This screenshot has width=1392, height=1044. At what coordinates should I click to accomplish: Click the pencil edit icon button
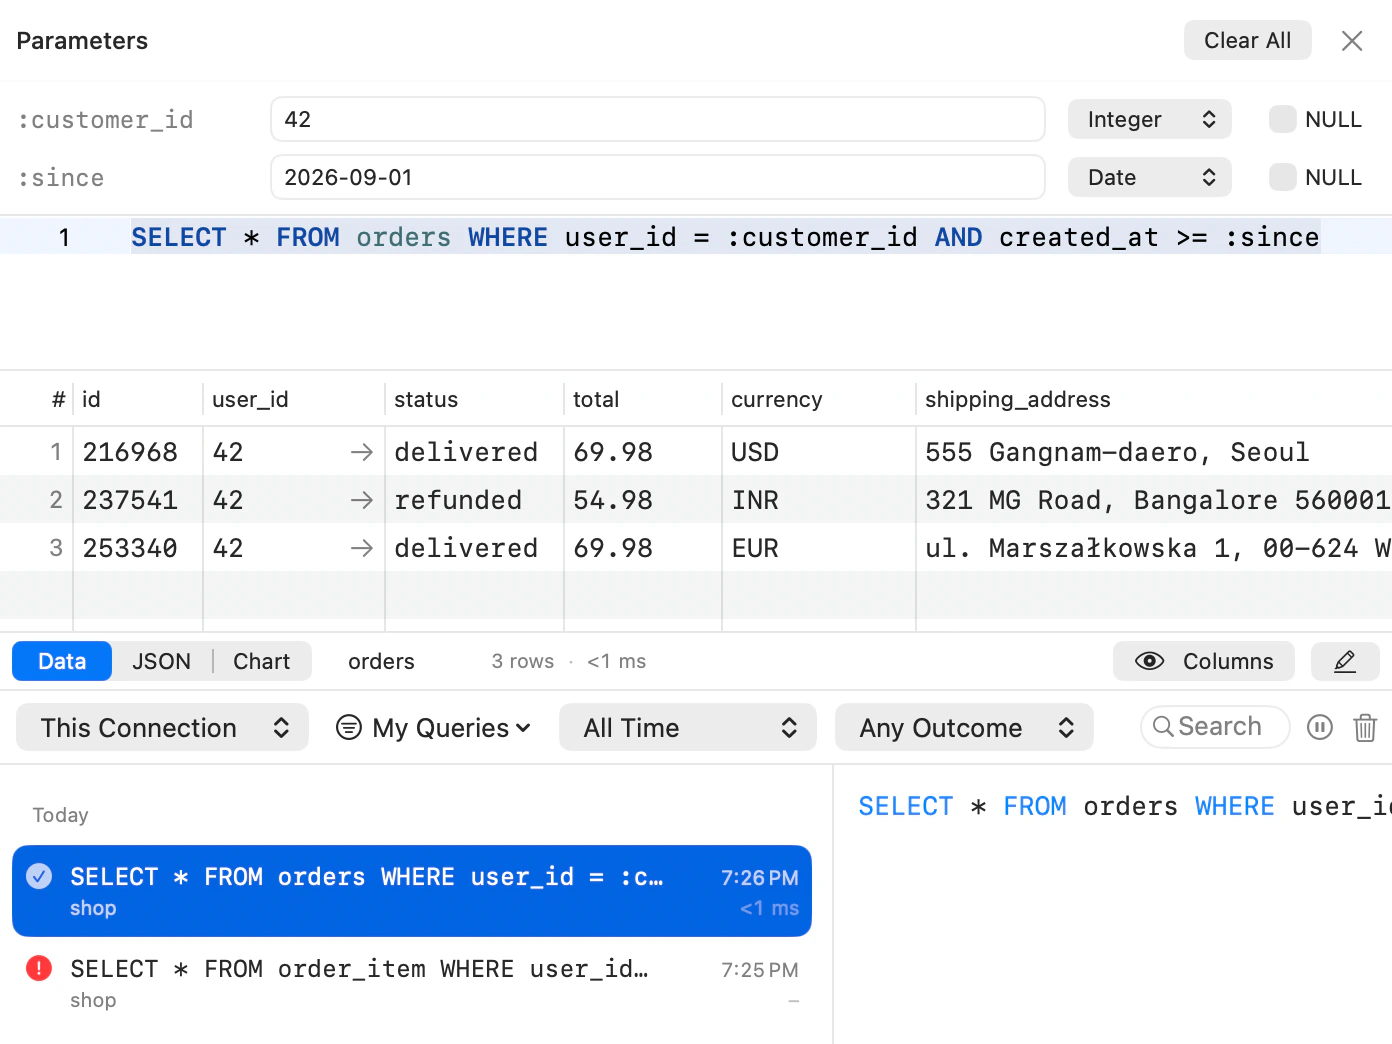point(1345,661)
